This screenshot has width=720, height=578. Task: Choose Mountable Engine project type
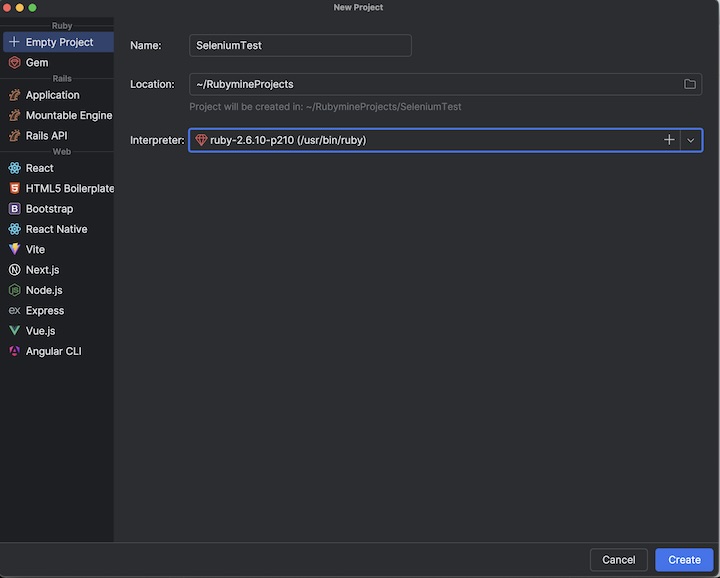(x=68, y=115)
